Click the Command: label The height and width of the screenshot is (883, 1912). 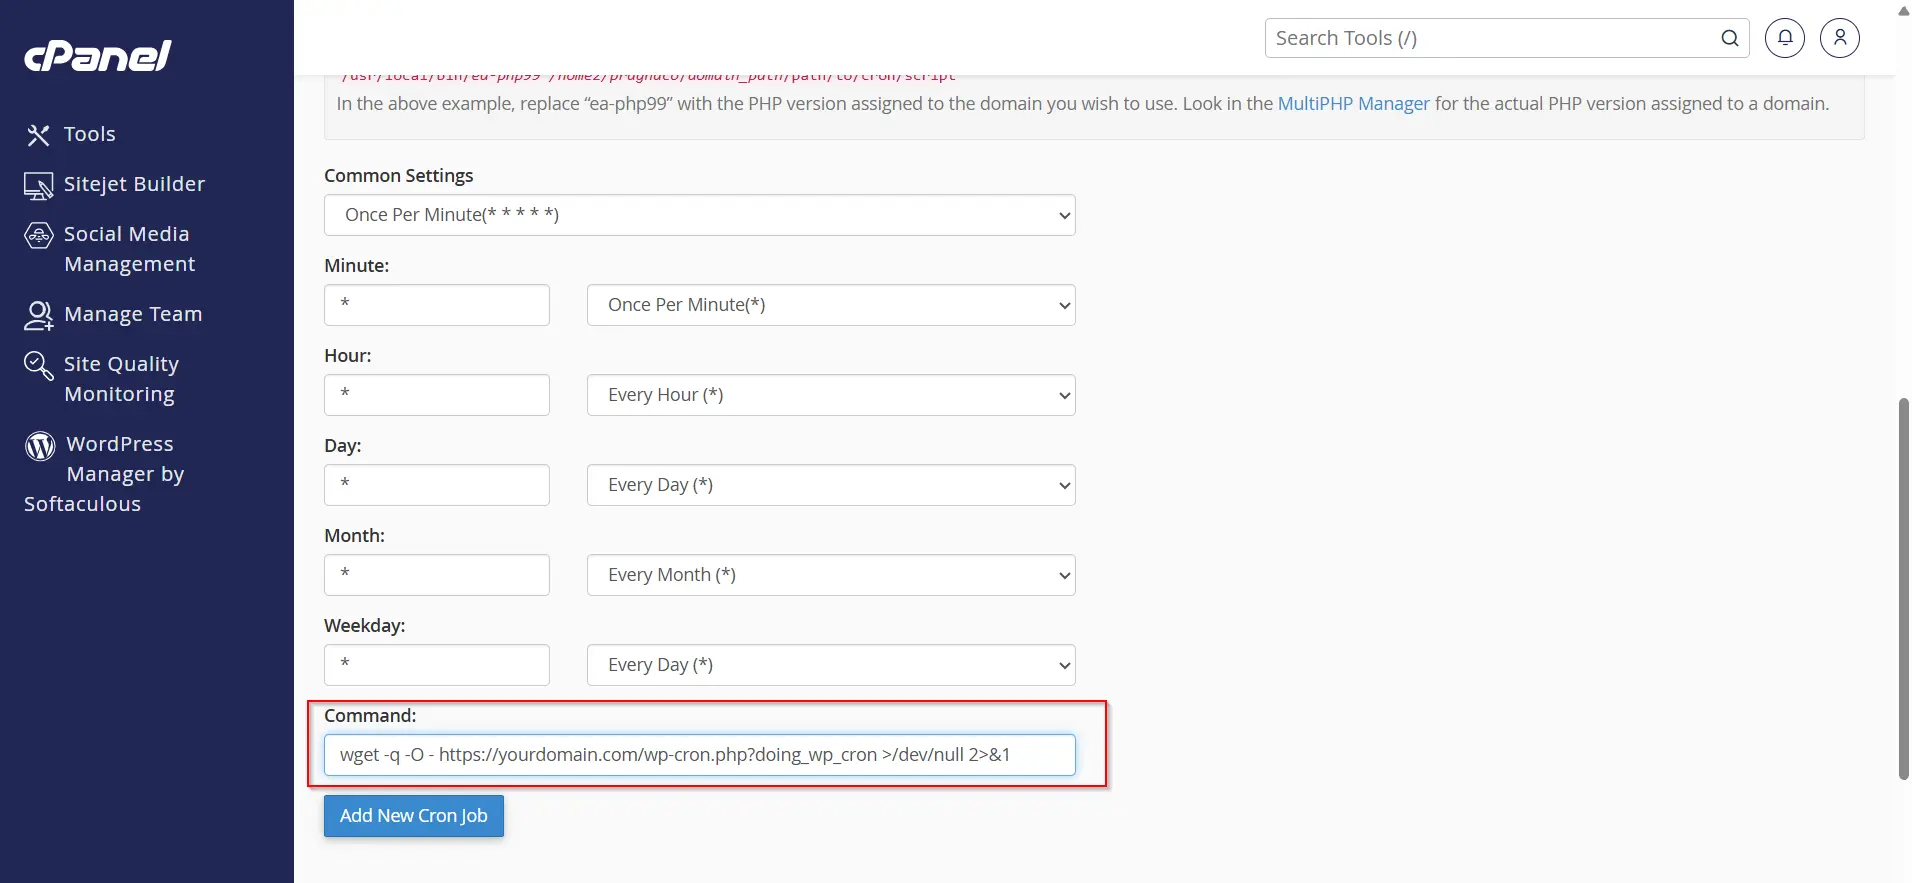pyautogui.click(x=370, y=716)
